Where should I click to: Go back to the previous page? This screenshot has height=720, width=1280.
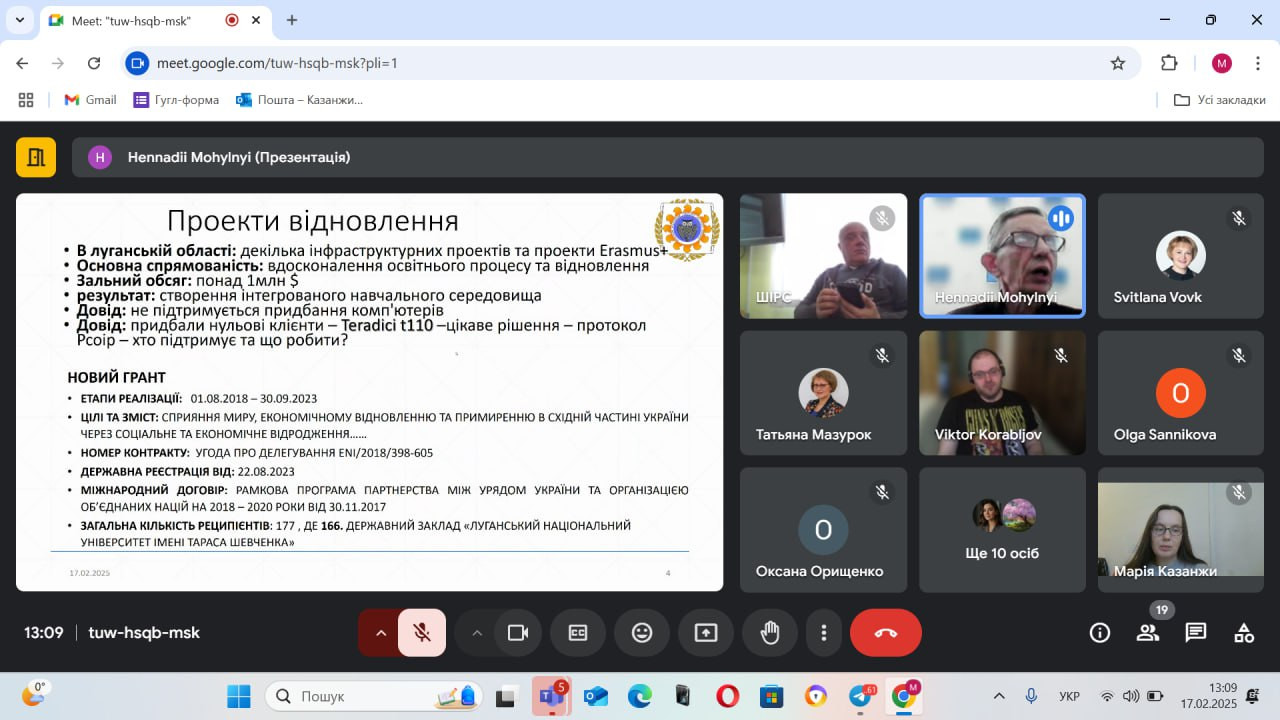point(22,63)
